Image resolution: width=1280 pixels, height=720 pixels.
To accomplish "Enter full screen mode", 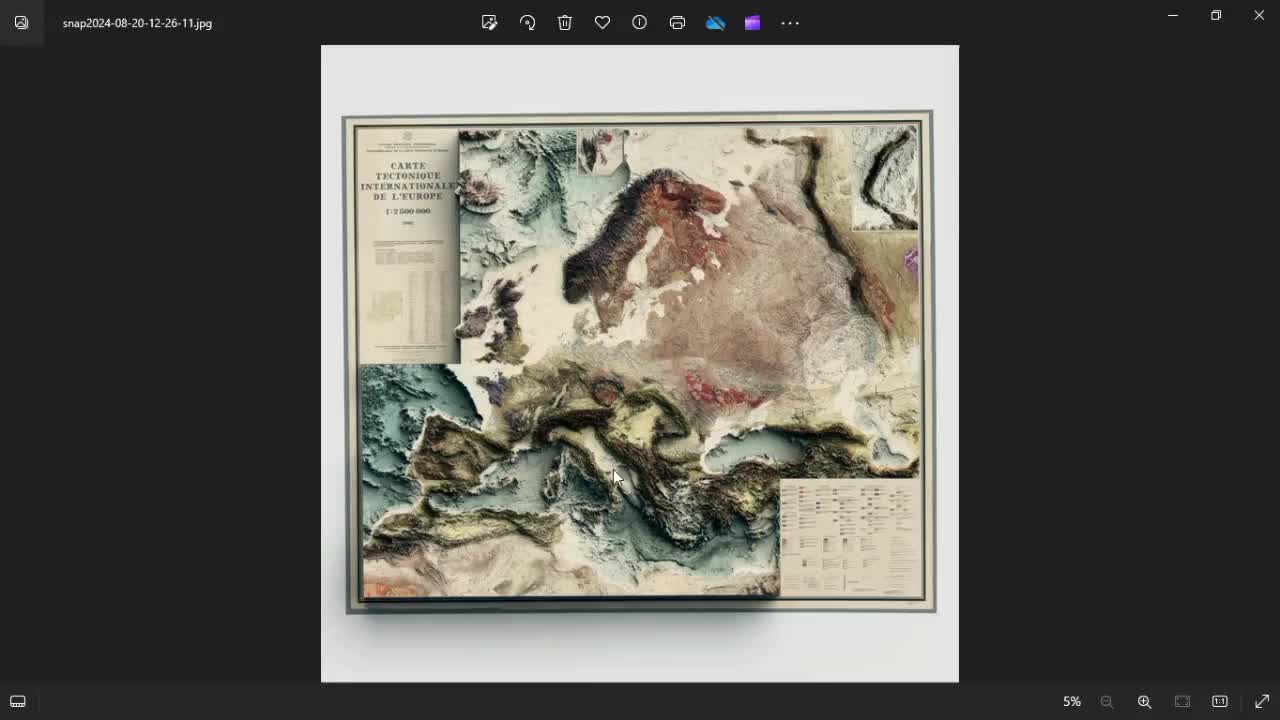I will [x=1262, y=701].
